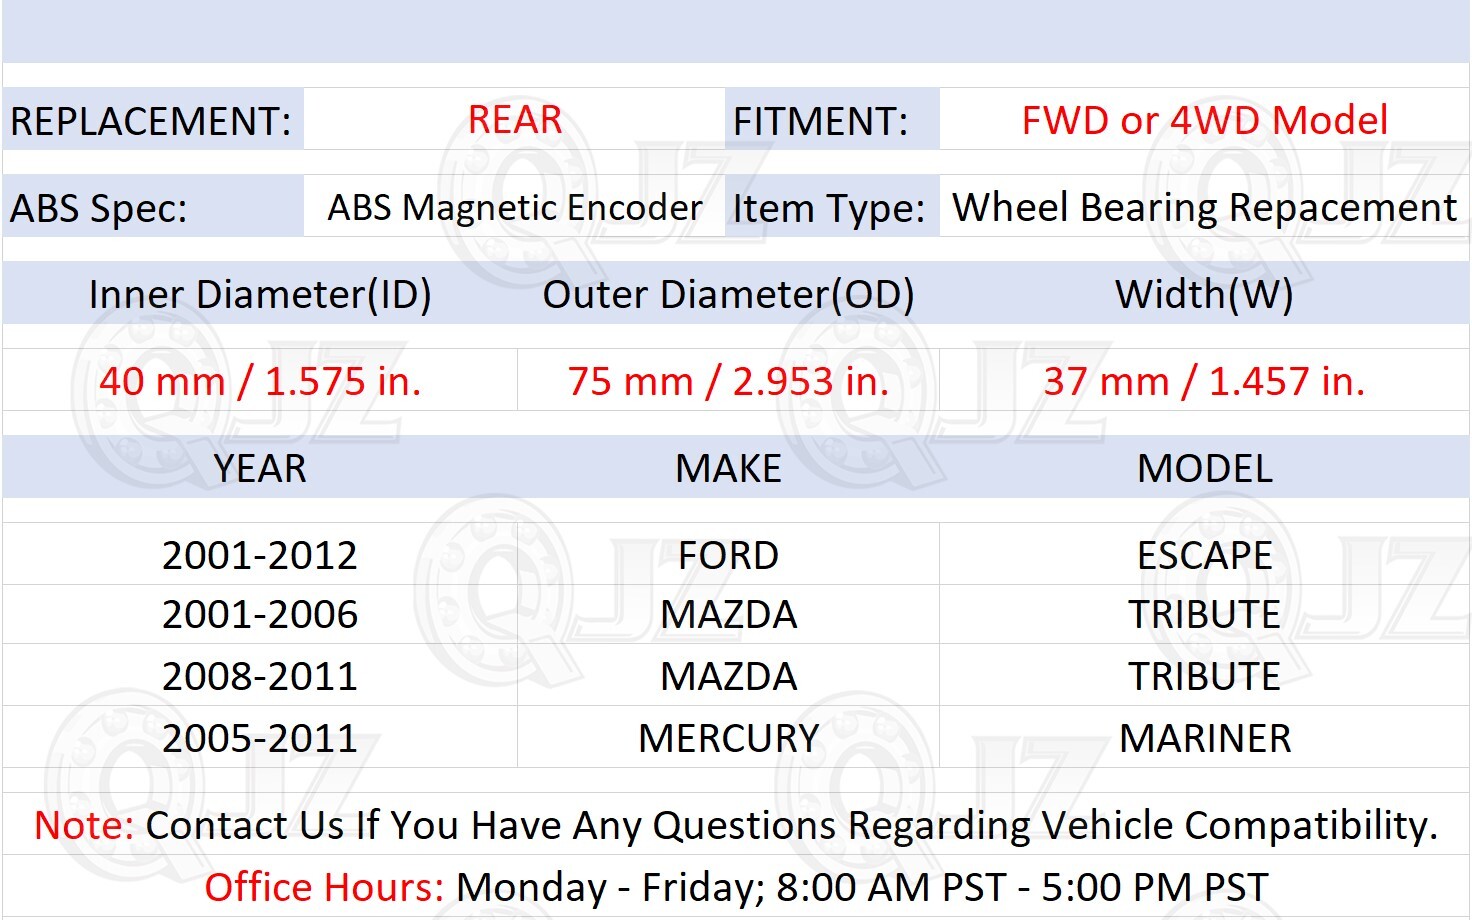This screenshot has height=920, width=1472.
Task: Select the 75 mm / 2.953 in. value
Action: [728, 381]
